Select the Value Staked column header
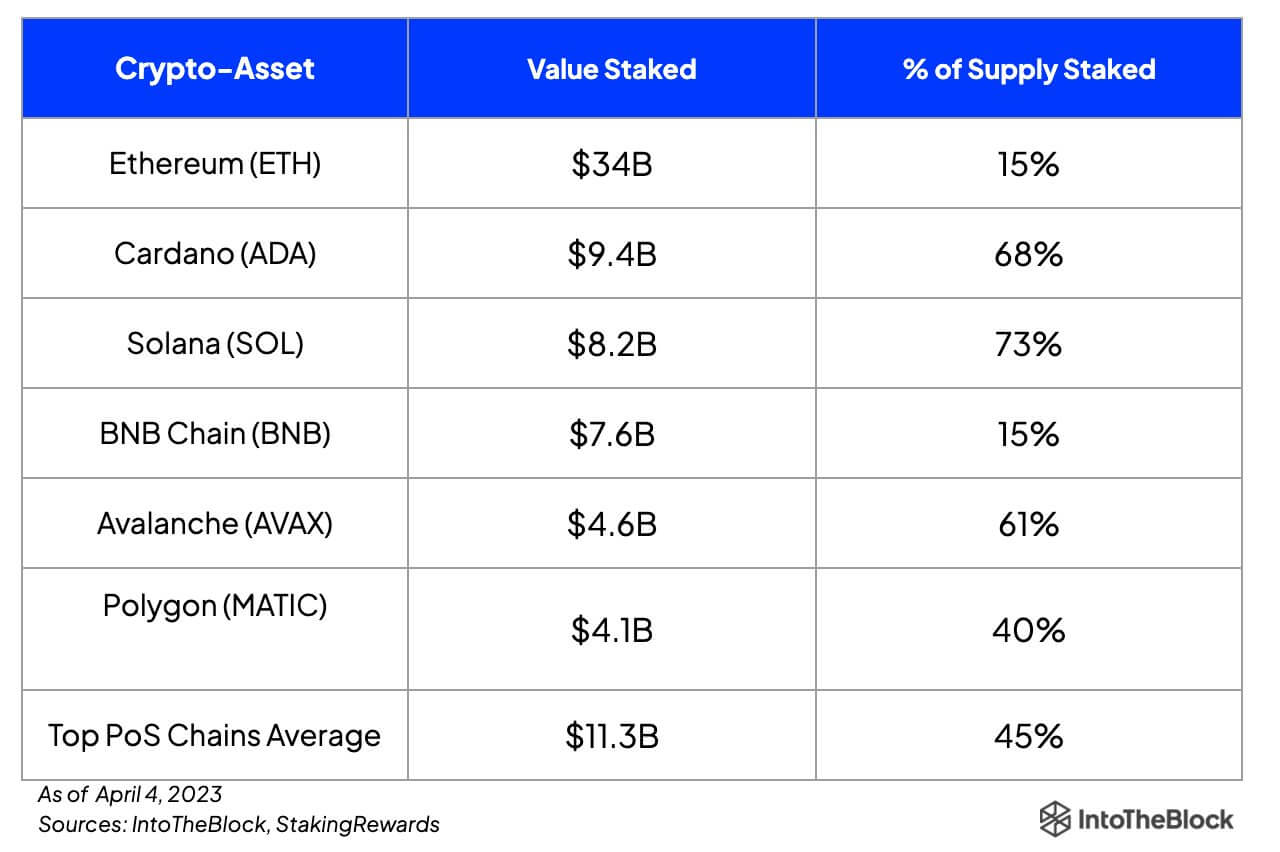Viewport: 1280px width, 852px height. click(612, 69)
